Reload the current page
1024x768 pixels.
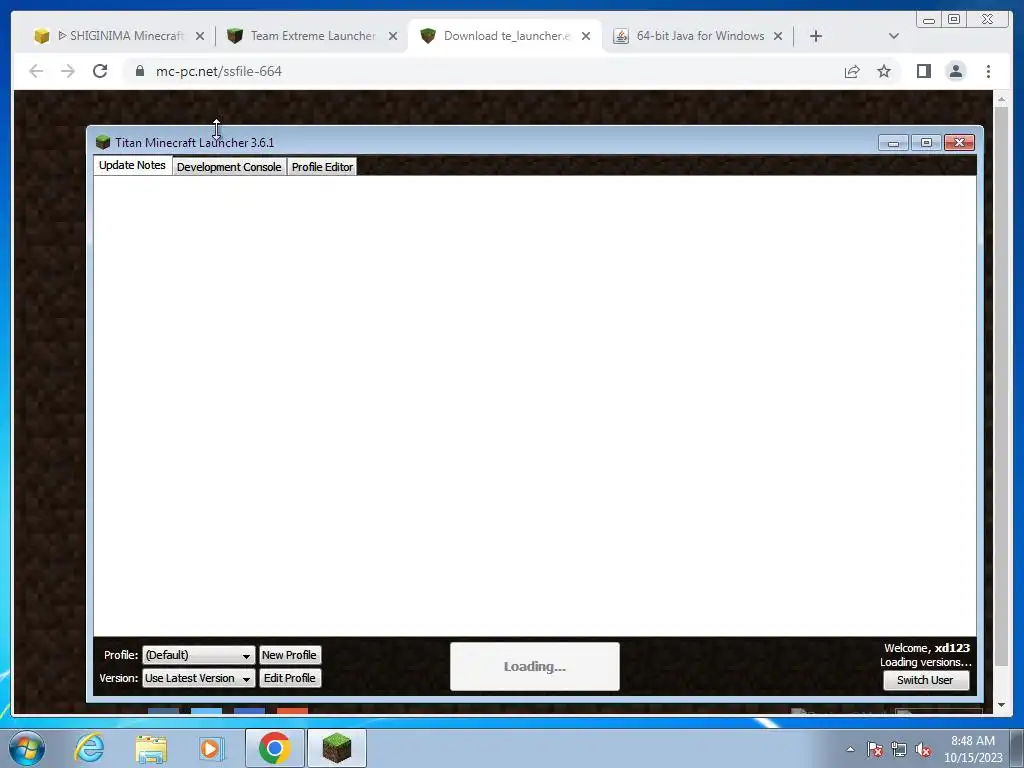coord(100,71)
